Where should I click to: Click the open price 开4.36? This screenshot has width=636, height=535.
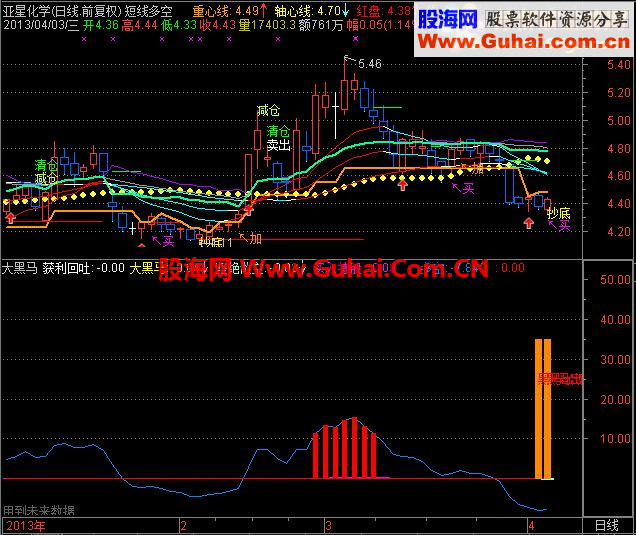101,25
